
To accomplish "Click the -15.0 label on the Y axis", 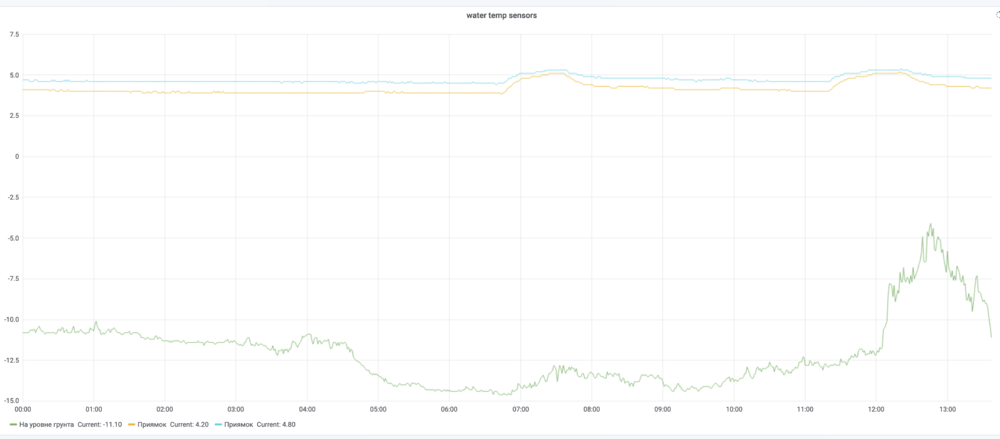I will [11, 401].
